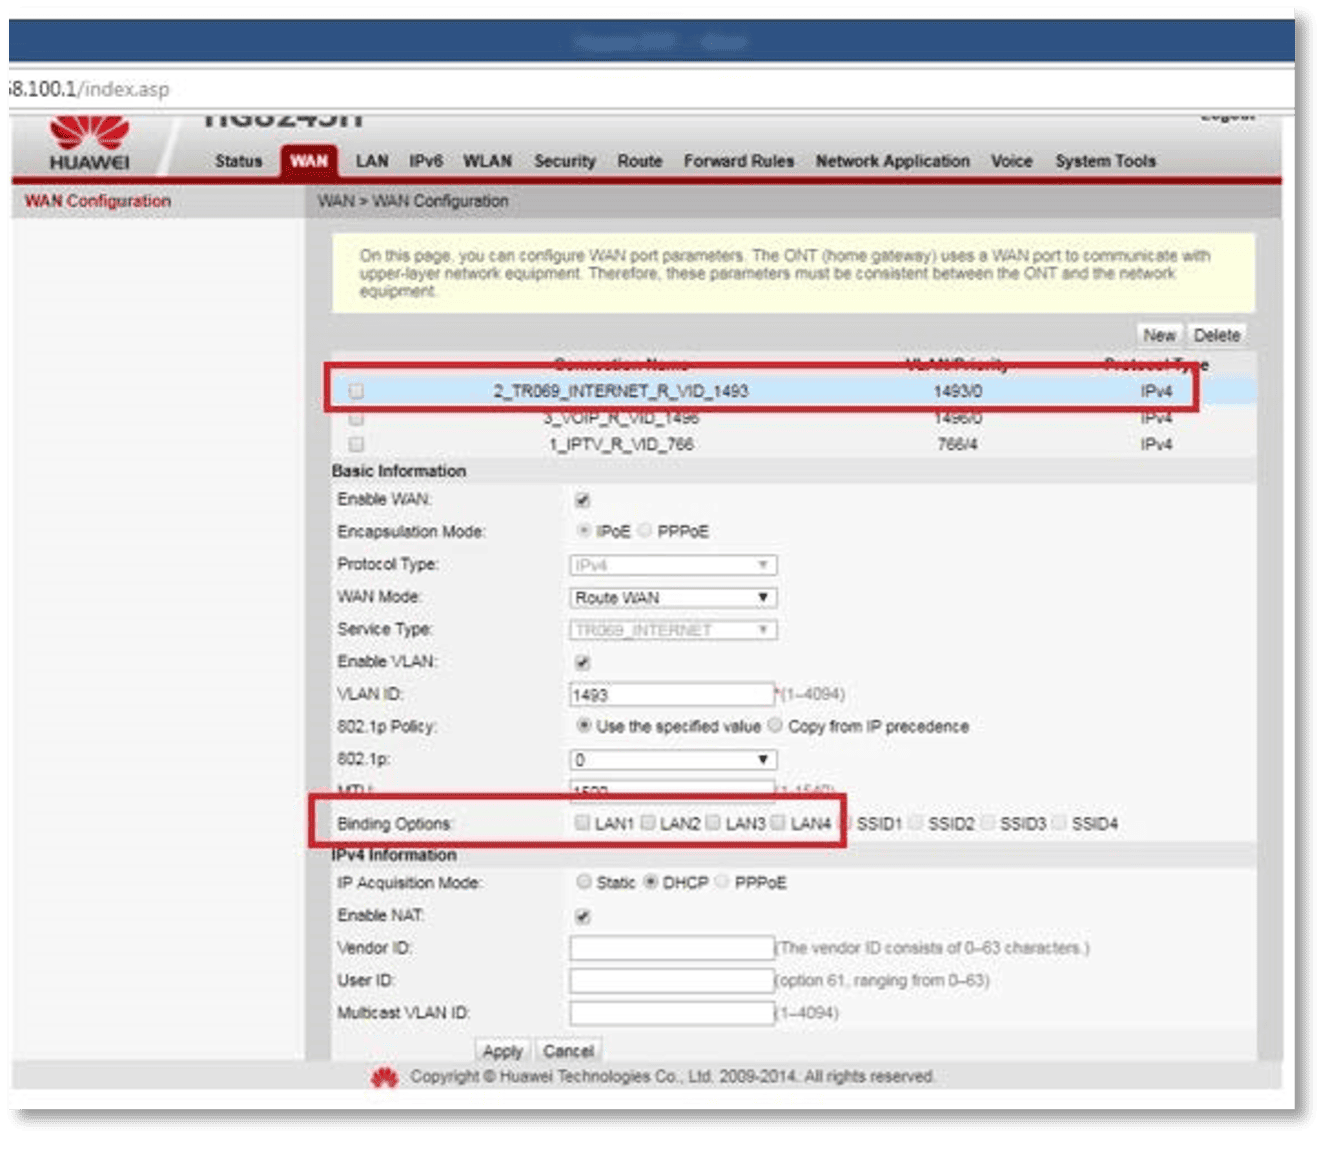Image resolution: width=1338 pixels, height=1168 pixels.
Task: Open the Forward Rules tab
Action: (x=738, y=161)
